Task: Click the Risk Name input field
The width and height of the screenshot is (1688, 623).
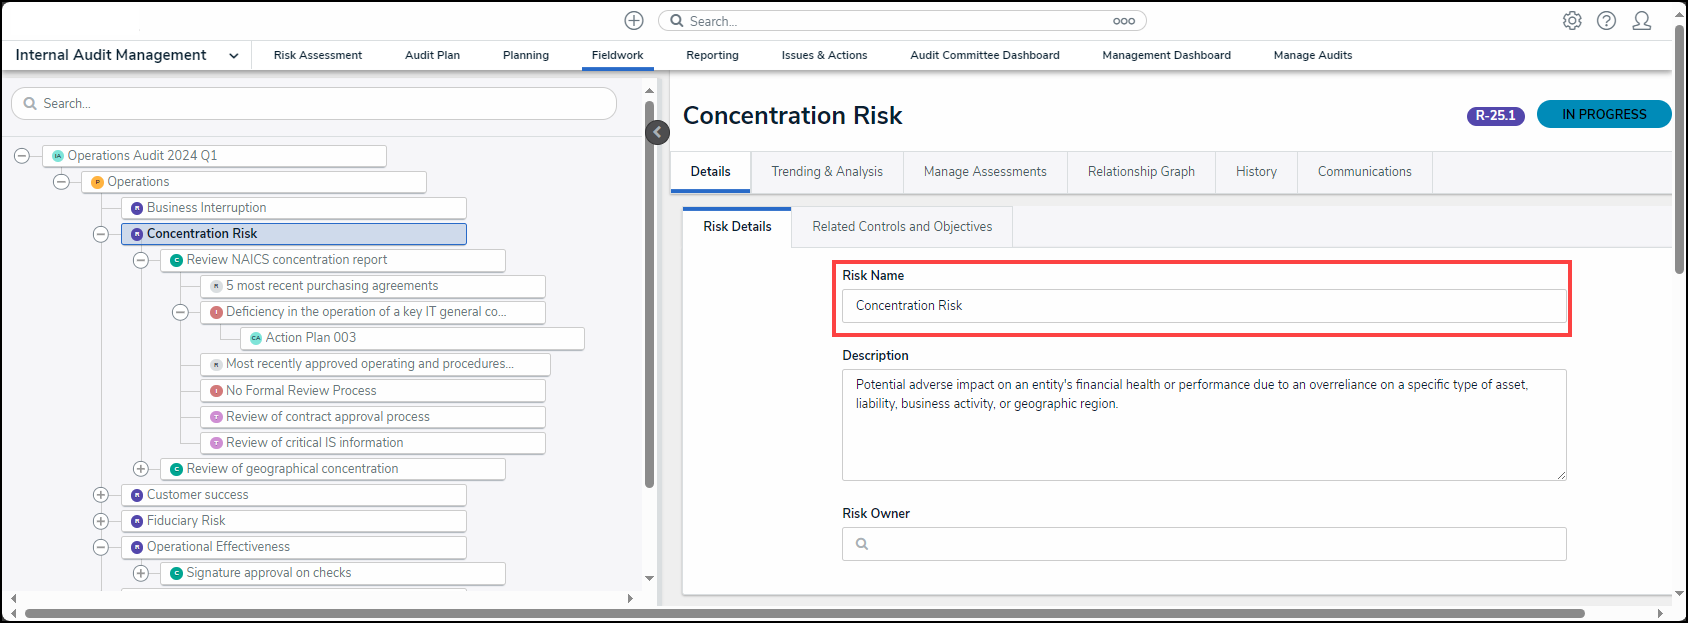Action: pos(1203,306)
